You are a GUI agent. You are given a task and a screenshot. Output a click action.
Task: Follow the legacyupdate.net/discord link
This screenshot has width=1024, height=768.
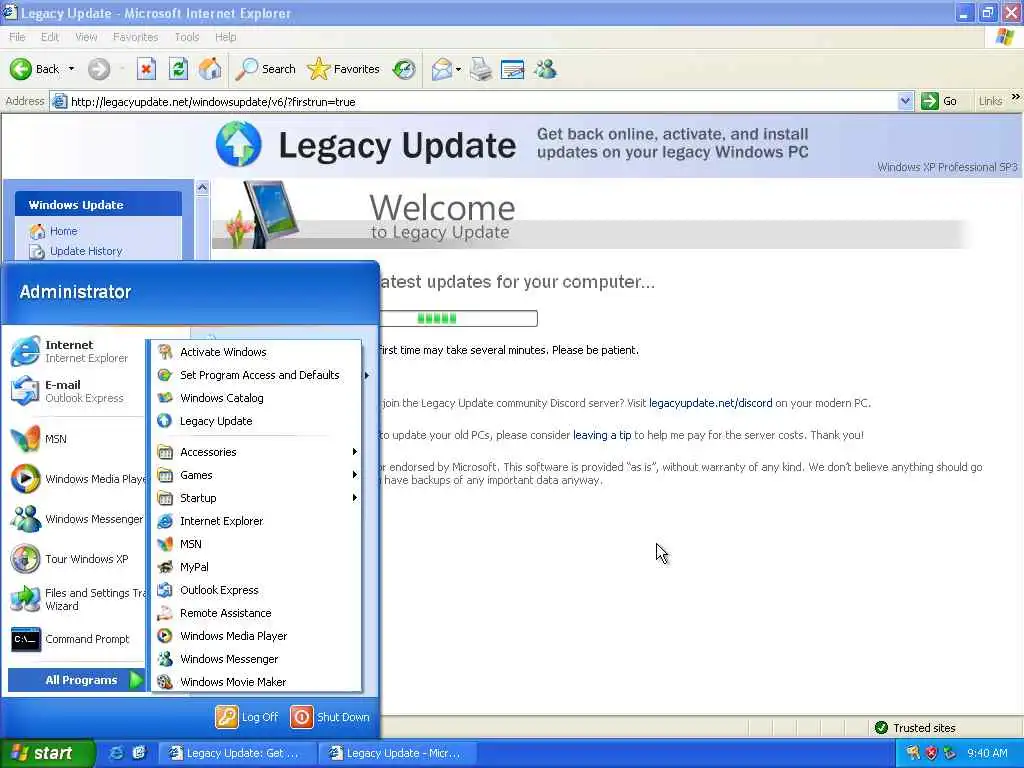pos(711,403)
